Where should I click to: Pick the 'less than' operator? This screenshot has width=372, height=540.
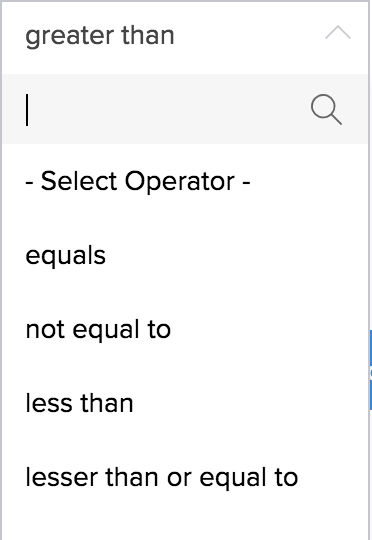point(185,403)
